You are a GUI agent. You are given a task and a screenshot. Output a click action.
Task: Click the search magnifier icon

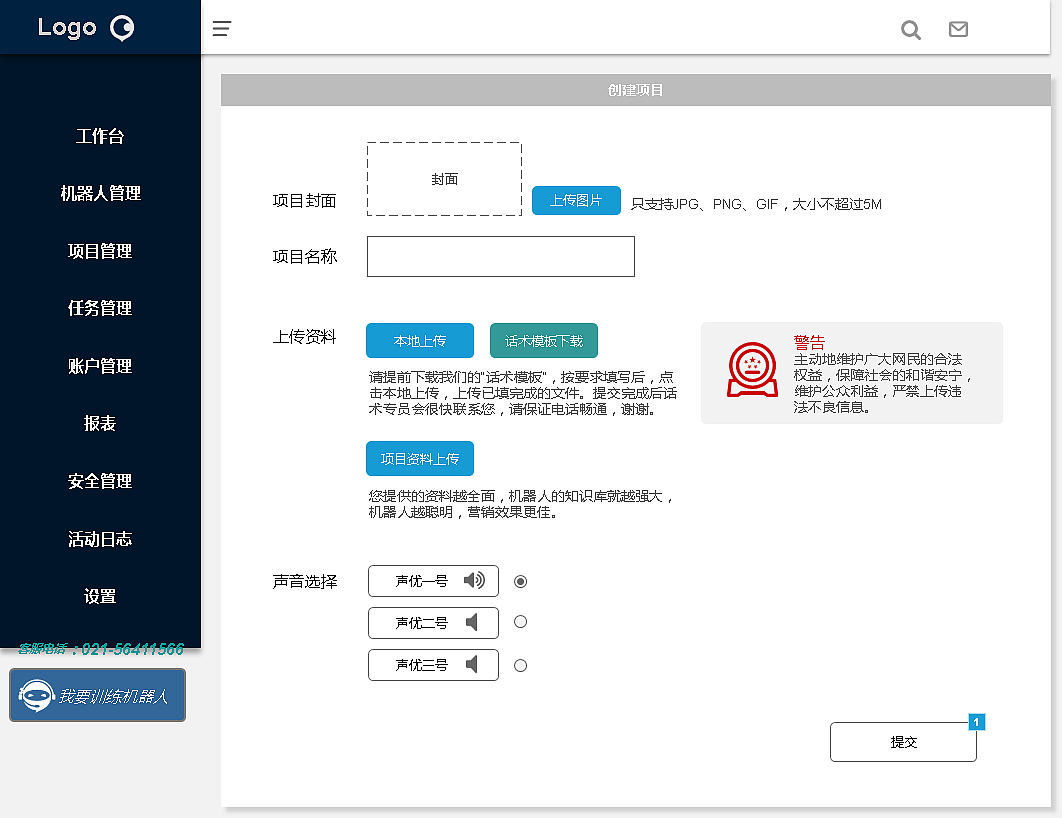pyautogui.click(x=910, y=30)
